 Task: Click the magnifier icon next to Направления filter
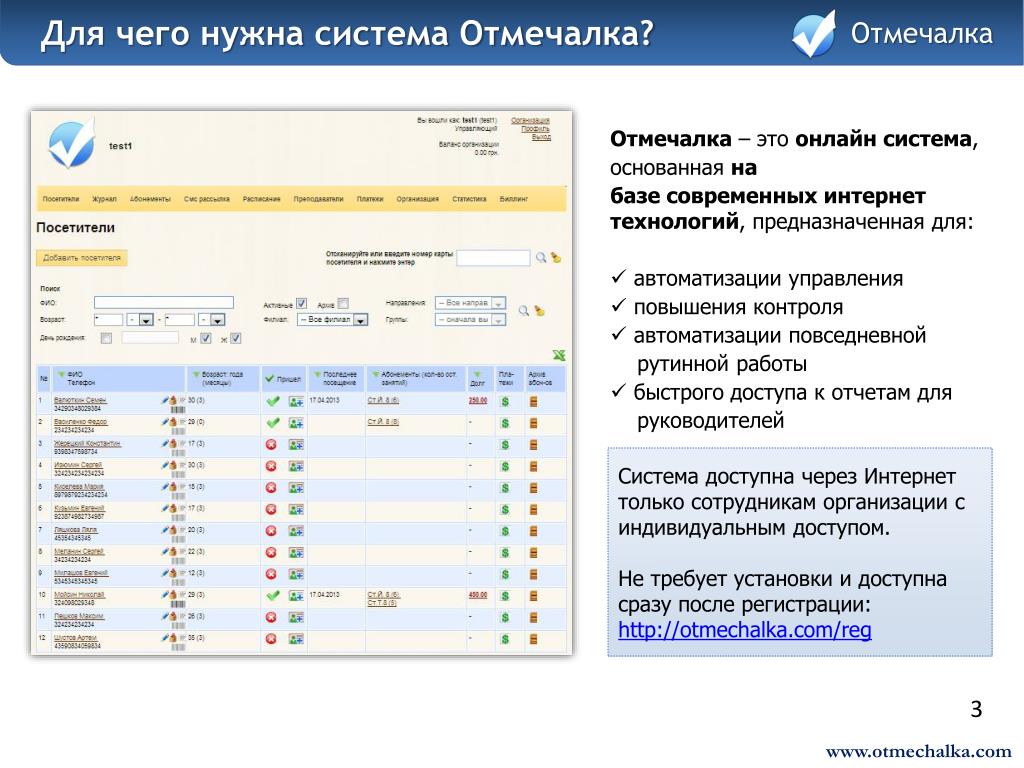tap(523, 311)
